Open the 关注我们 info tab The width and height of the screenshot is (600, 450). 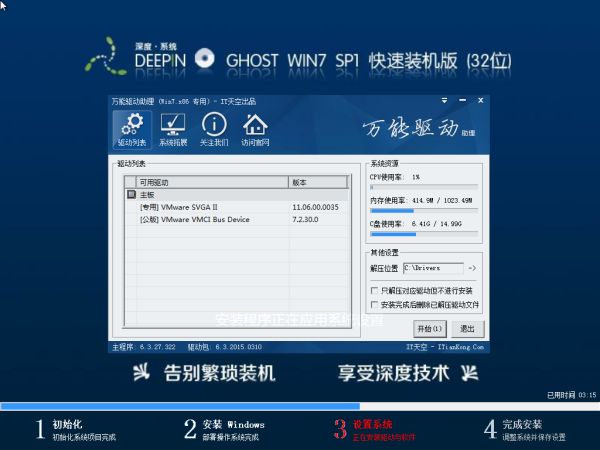coord(214,130)
